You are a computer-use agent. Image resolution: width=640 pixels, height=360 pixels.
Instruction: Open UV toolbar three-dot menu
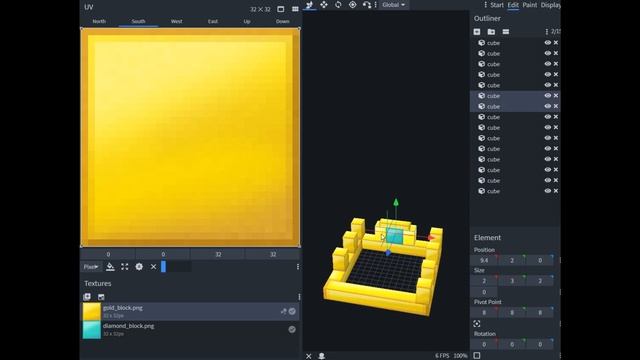pos(298,267)
